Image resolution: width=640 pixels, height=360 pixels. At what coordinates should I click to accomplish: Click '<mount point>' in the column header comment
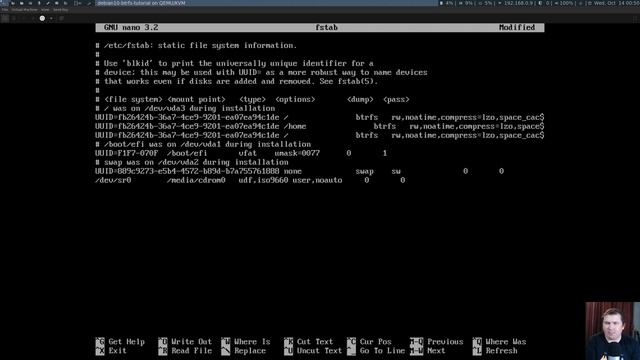pos(196,99)
